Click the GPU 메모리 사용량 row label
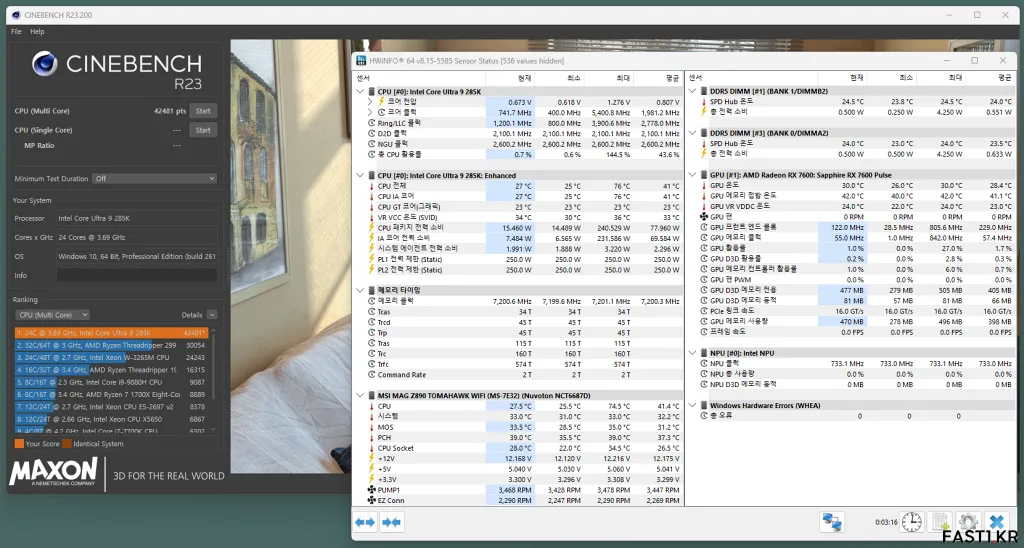This screenshot has height=548, width=1024. [x=739, y=321]
